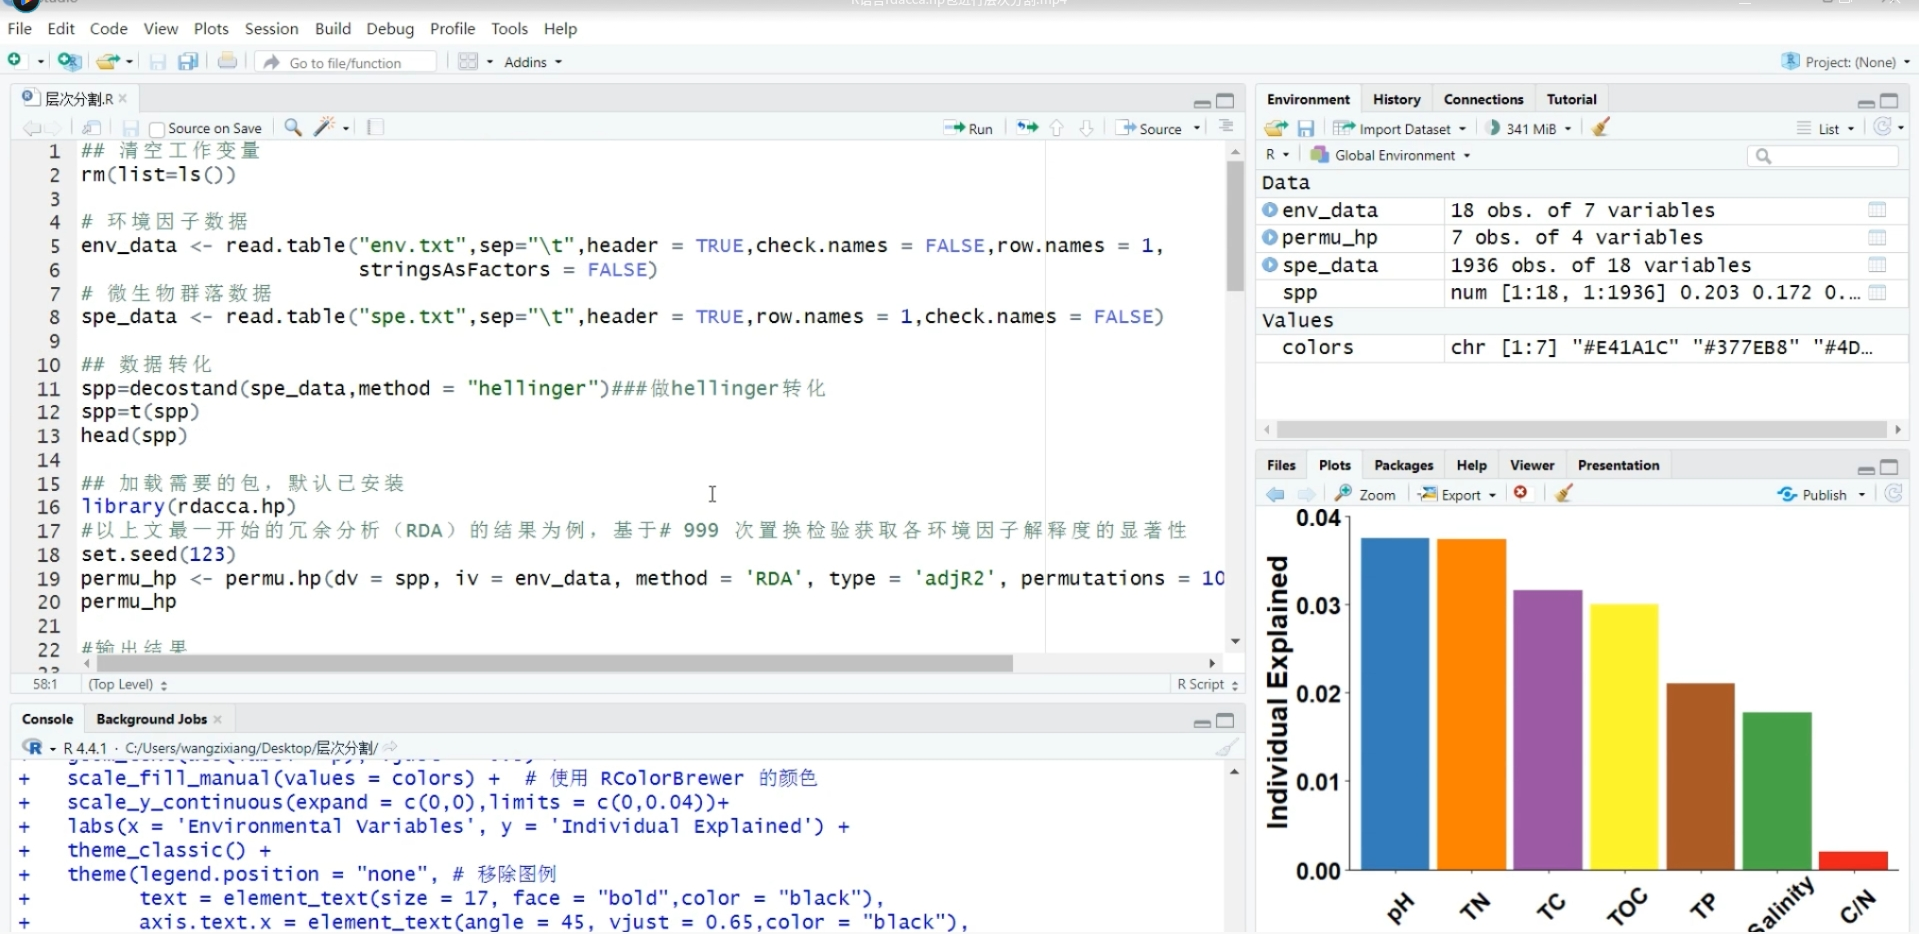The image size is (1919, 934).
Task: Open the List view dropdown
Action: [x=1826, y=128]
